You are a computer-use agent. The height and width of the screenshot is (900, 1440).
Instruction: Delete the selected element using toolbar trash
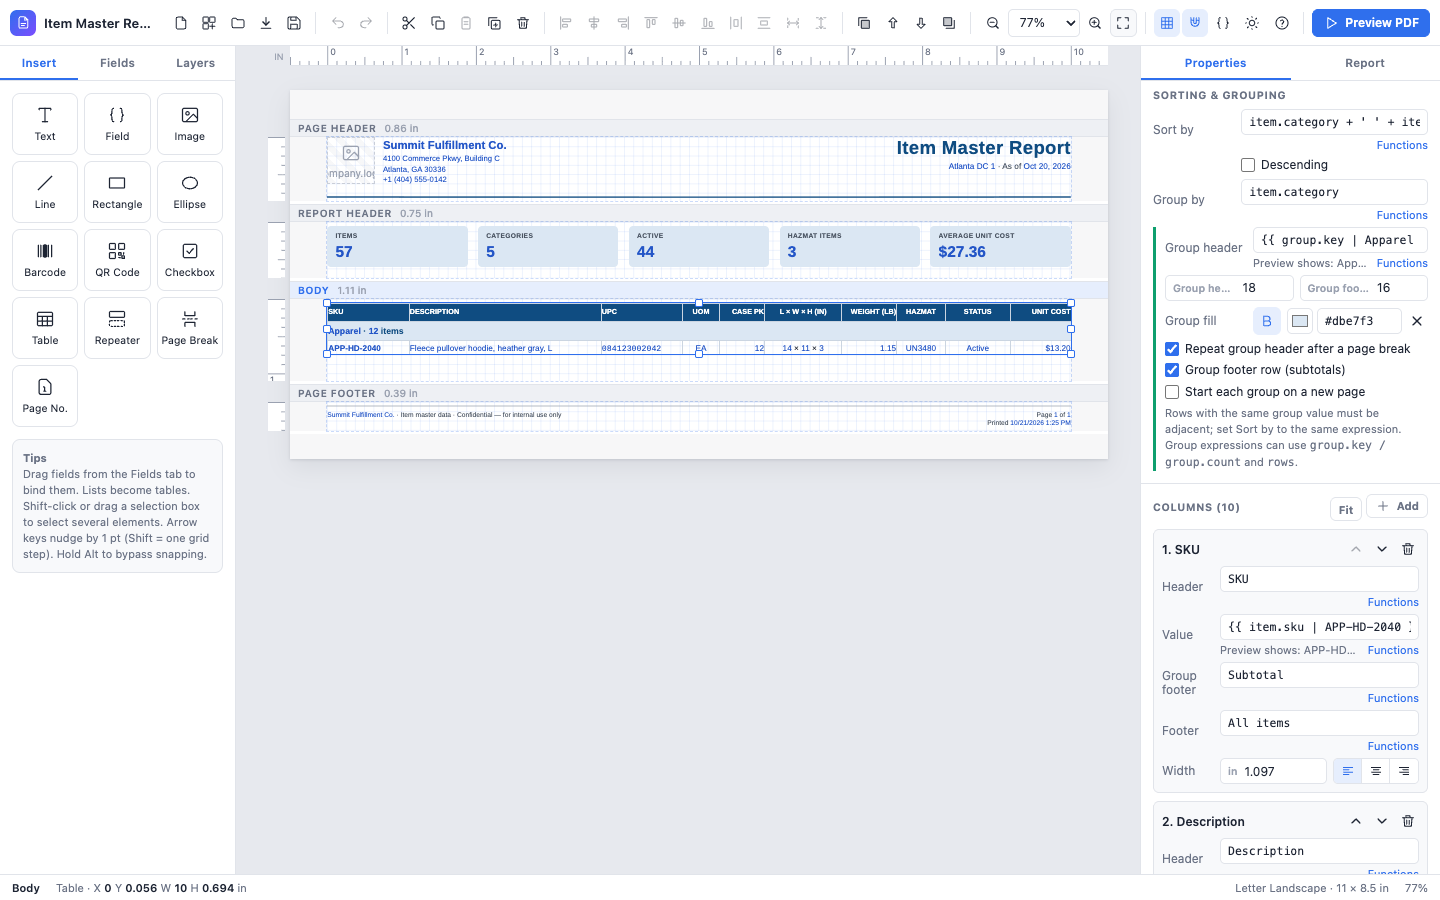[523, 23]
